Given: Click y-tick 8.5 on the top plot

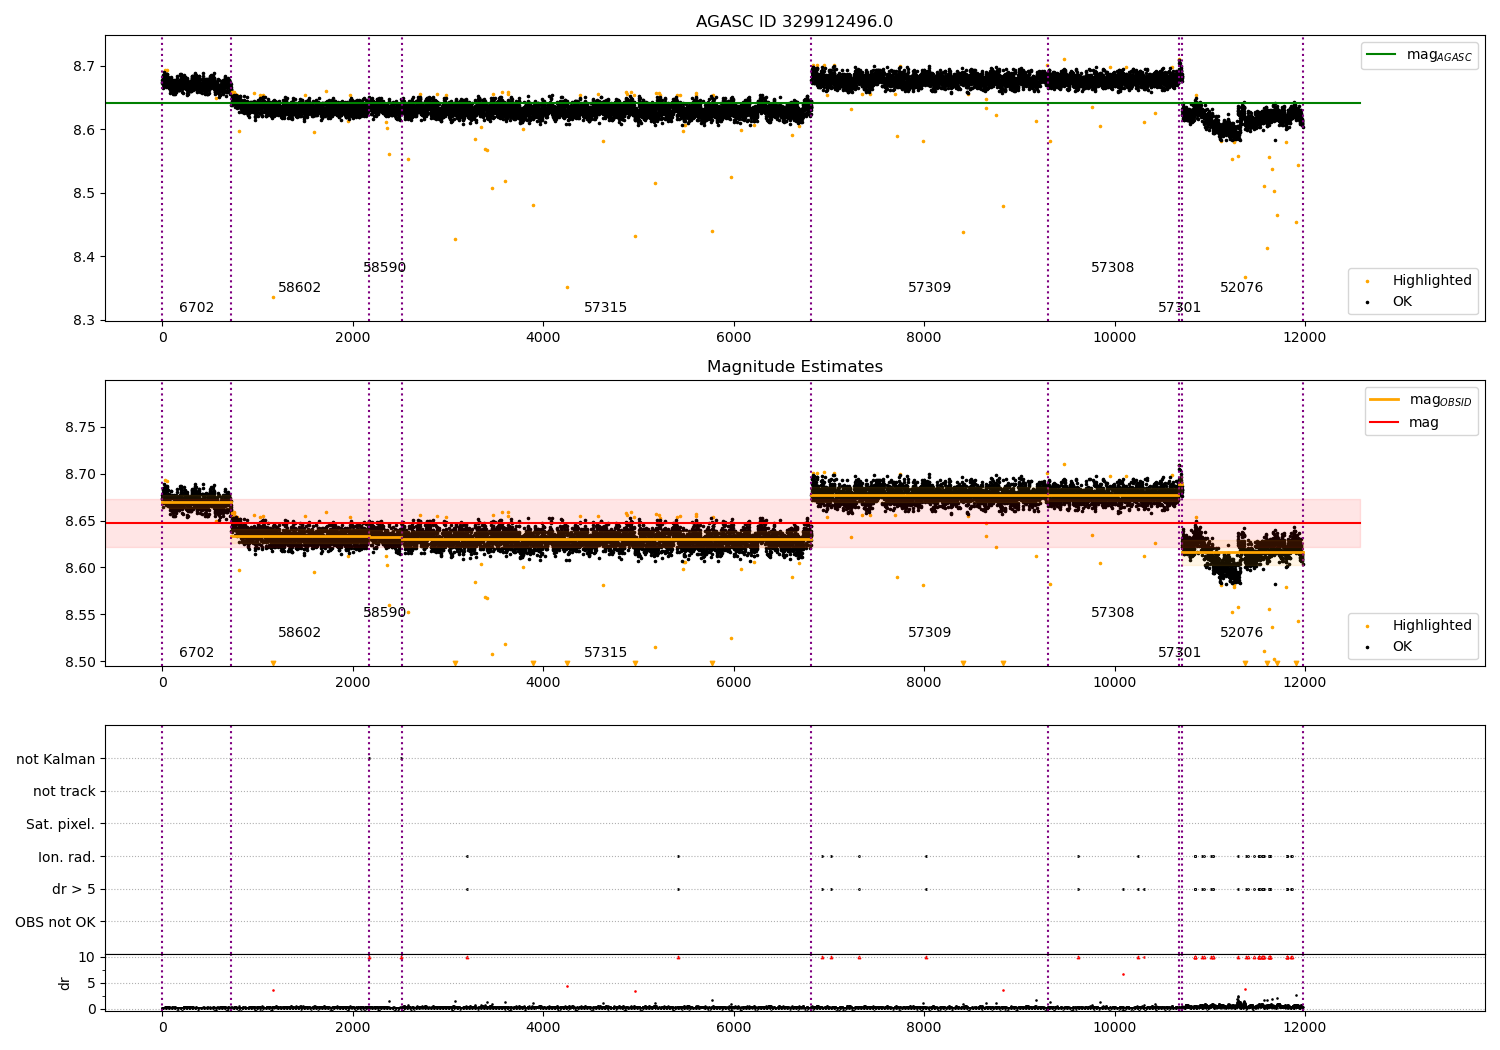Looking at the screenshot, I should point(84,193).
